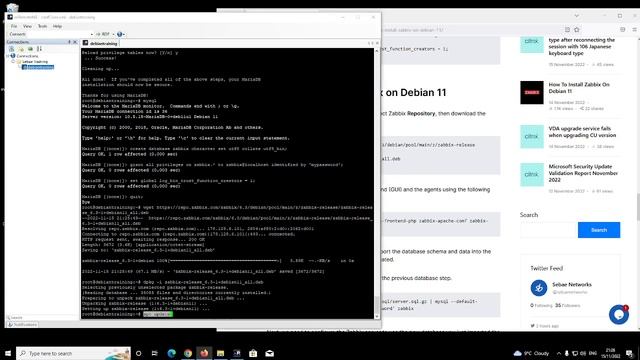Click the blue Search button

pyautogui.click(x=599, y=230)
